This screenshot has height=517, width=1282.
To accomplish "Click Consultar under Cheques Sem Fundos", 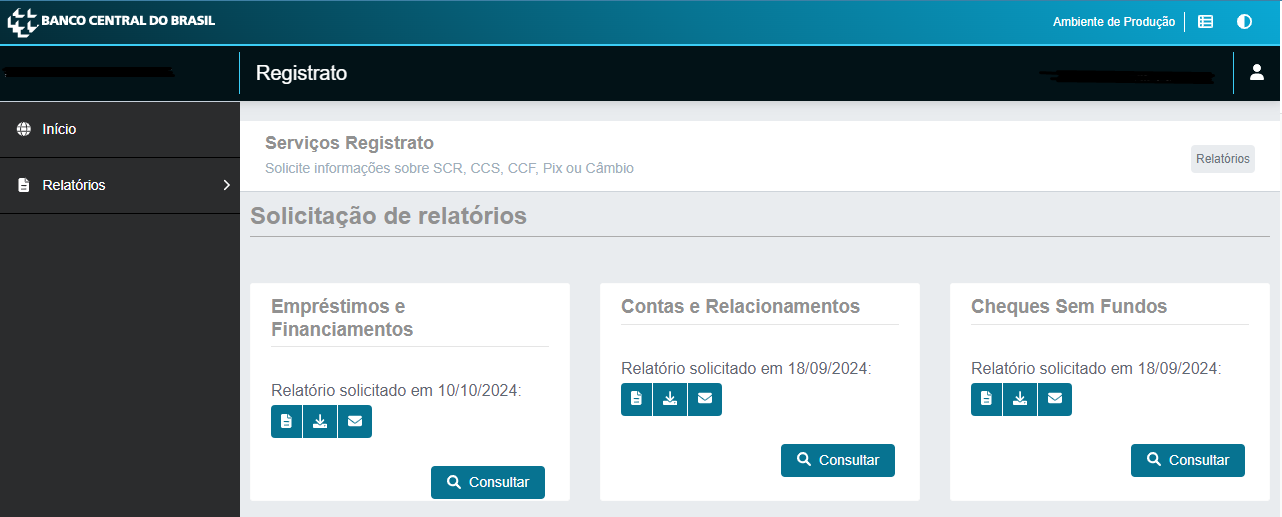I will (x=1188, y=460).
